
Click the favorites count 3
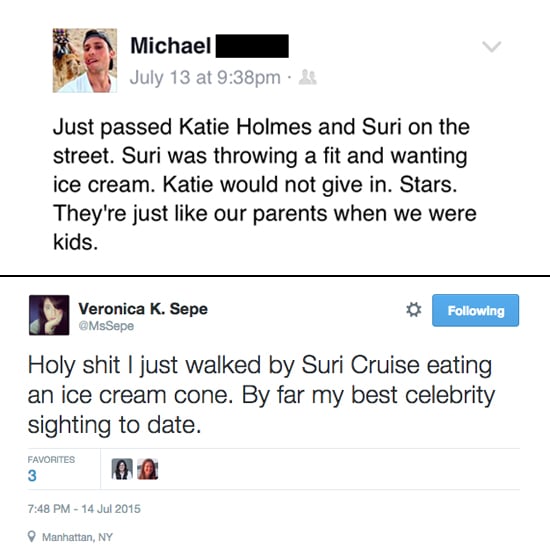[x=32, y=476]
